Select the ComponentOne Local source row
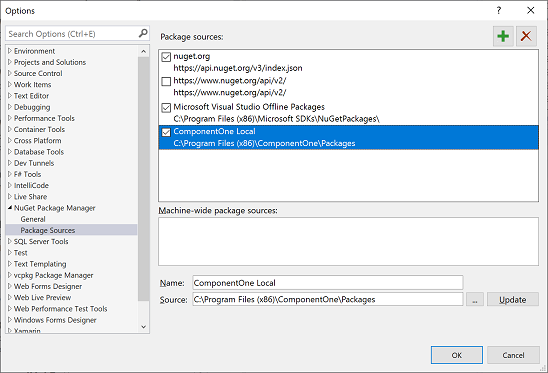This screenshot has height=373, width=548. coord(348,137)
